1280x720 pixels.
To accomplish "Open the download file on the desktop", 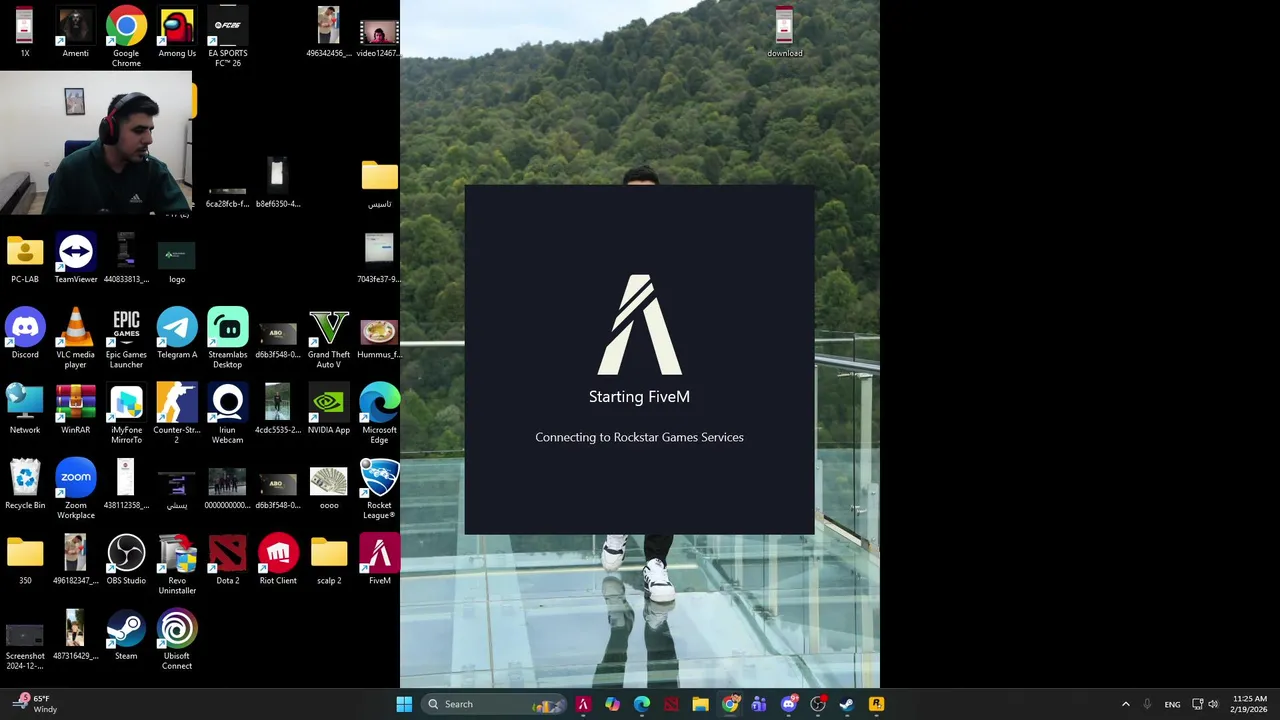I will click(x=785, y=33).
